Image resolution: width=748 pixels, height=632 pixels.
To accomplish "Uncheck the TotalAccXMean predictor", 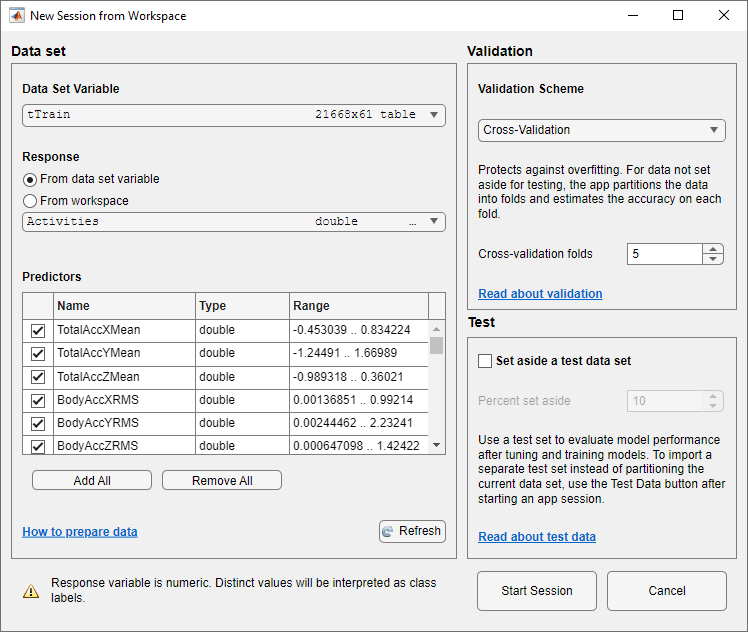I will [38, 331].
